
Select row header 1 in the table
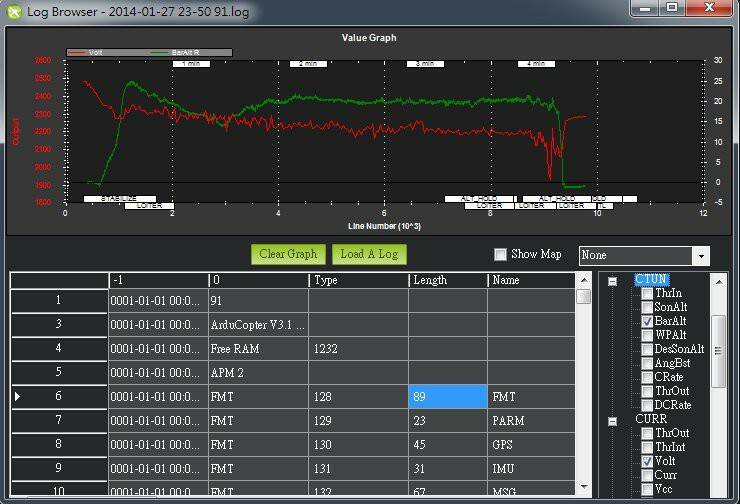tap(59, 301)
